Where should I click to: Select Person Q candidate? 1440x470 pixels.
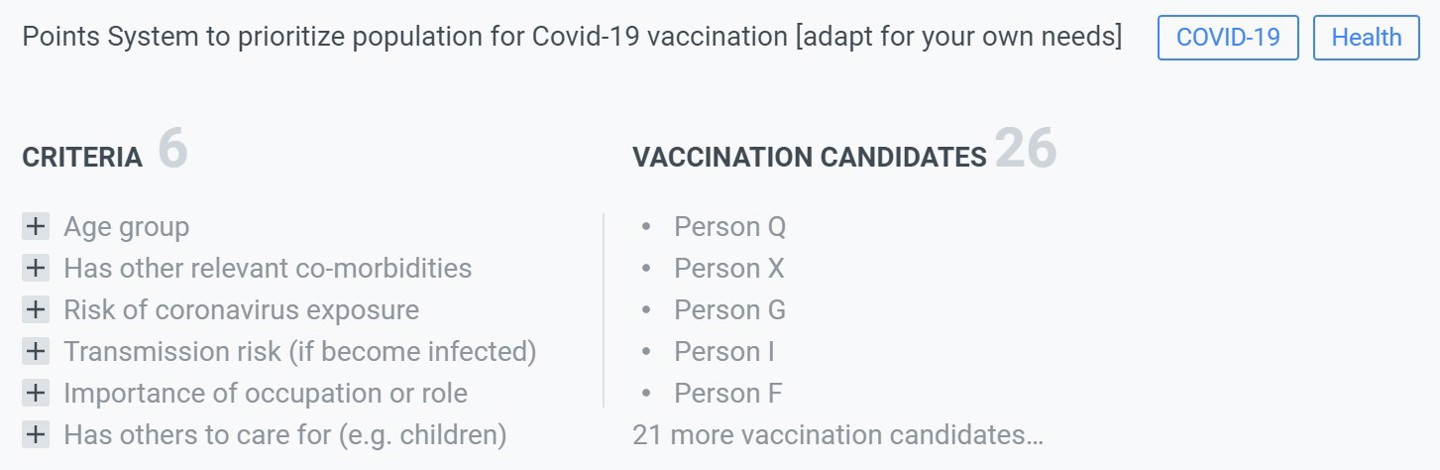729,227
